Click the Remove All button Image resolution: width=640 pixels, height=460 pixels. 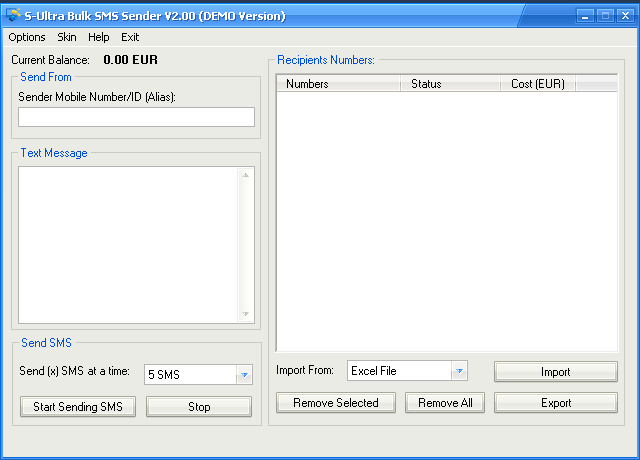445,403
